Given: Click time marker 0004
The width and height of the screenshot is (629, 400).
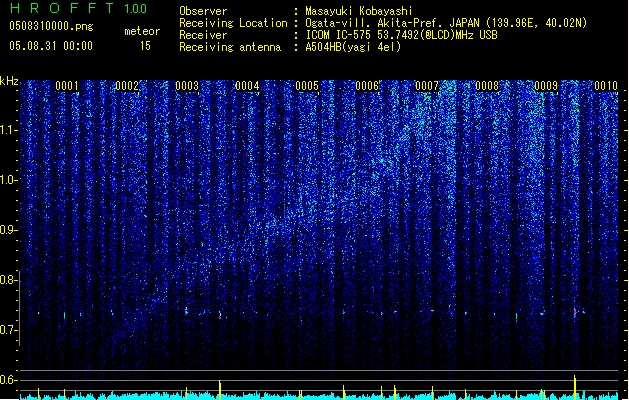Looking at the screenshot, I should click(x=247, y=86).
